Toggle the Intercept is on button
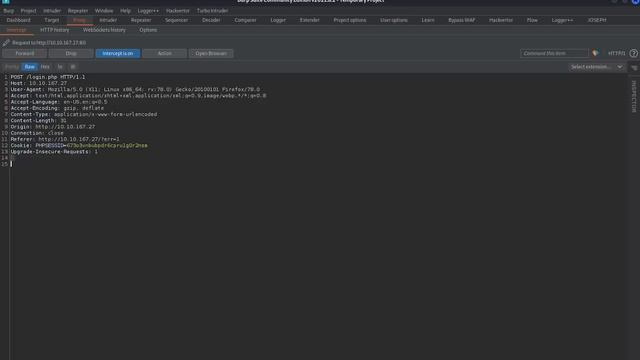The height and width of the screenshot is (360, 640). pos(118,53)
